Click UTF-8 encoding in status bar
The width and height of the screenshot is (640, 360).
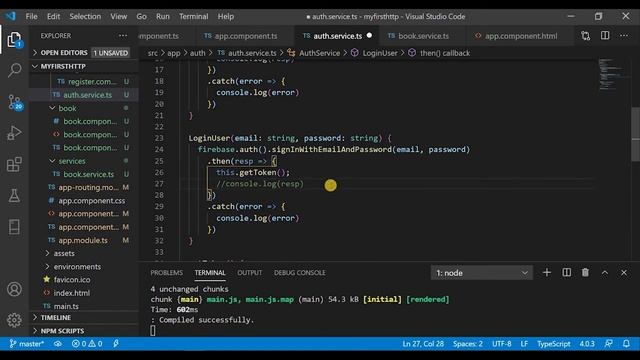click(502, 344)
